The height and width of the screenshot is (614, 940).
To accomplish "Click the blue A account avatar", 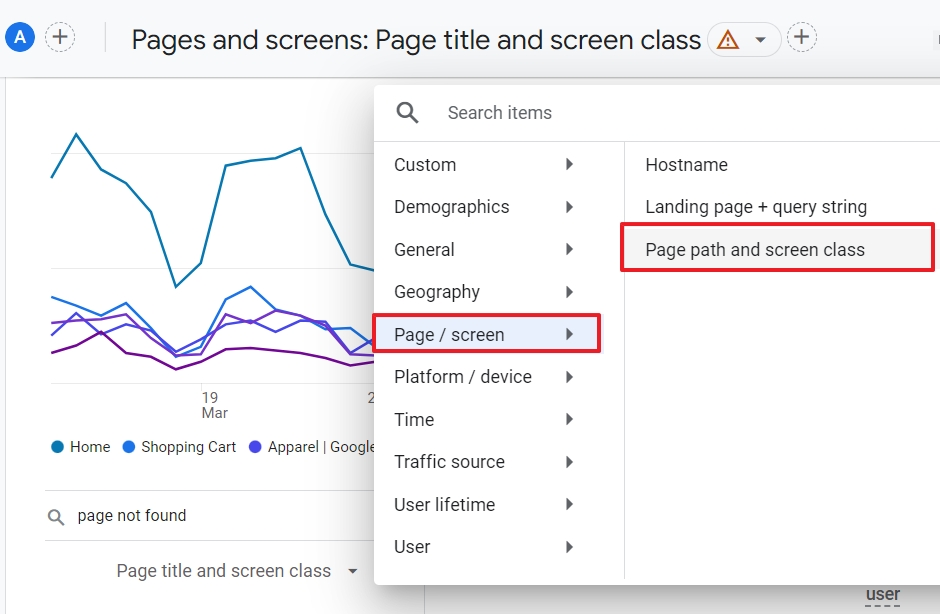I will (19, 37).
